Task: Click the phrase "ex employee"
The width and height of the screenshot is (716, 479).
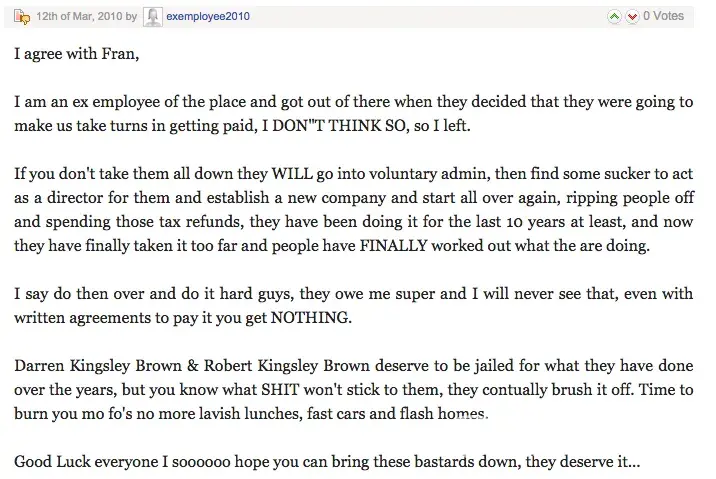Action: pyautogui.click(x=105, y=102)
